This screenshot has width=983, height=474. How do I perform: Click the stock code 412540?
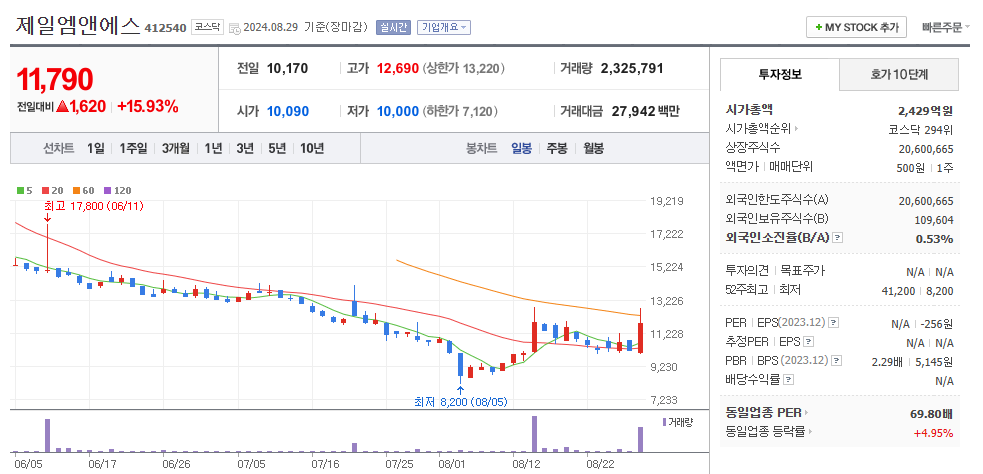[166, 28]
